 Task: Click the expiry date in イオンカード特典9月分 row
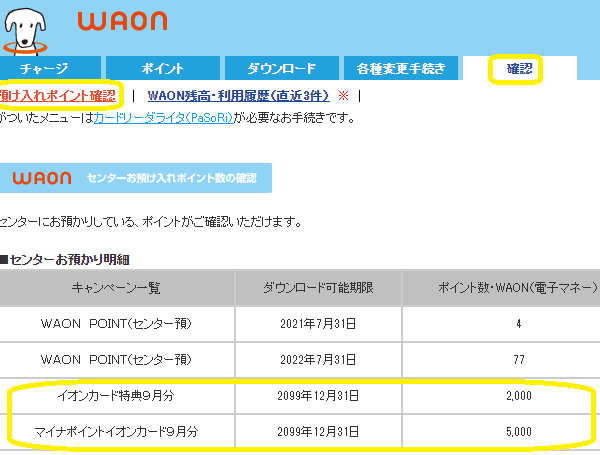(318, 396)
